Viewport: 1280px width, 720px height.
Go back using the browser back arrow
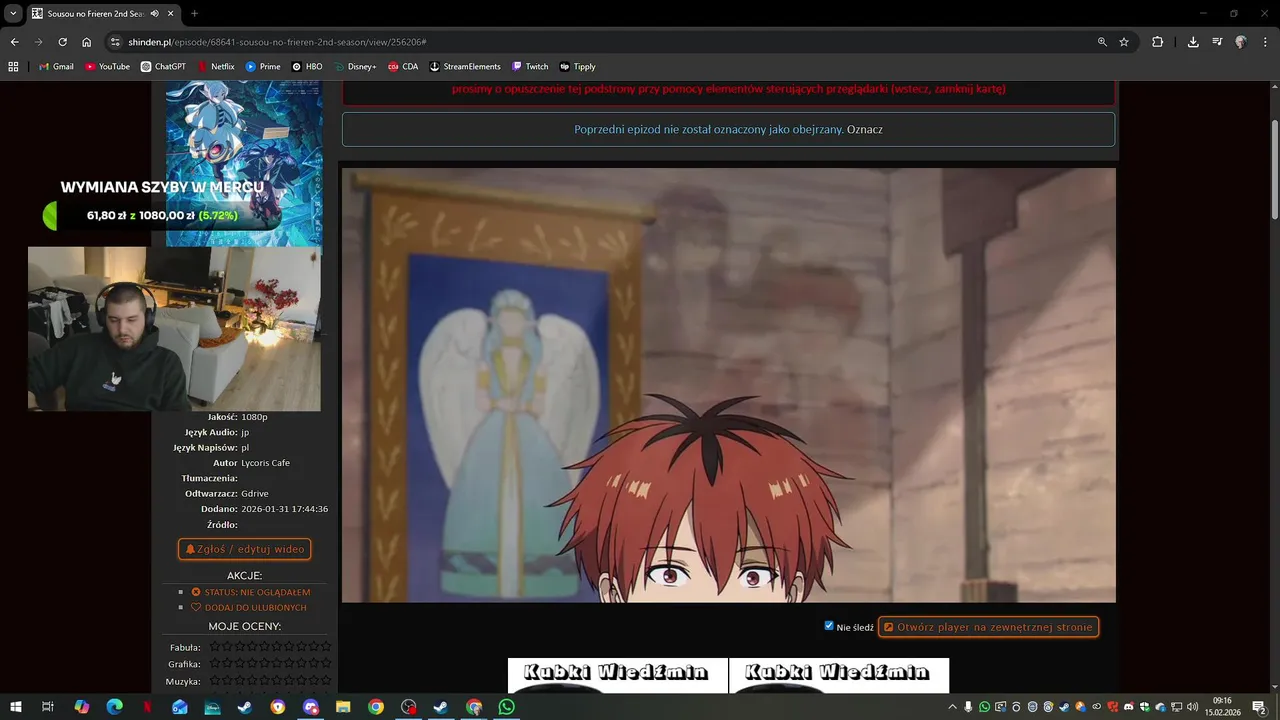14,42
